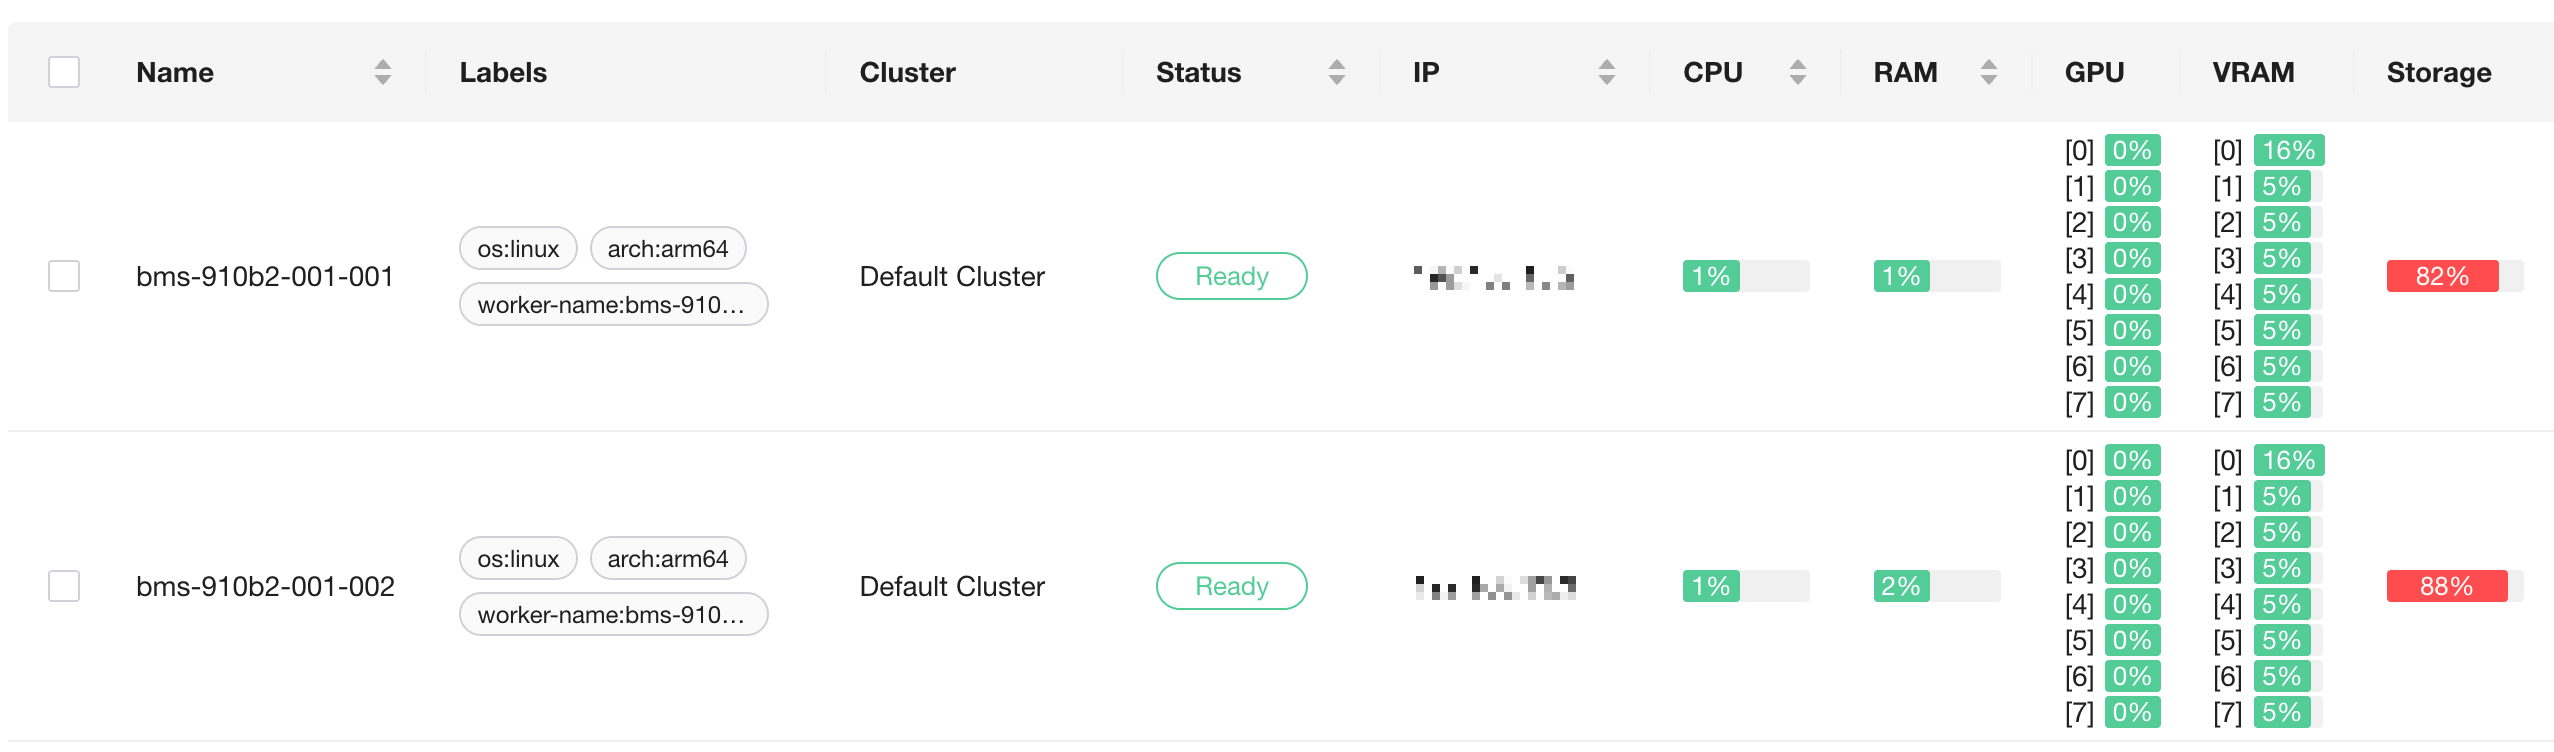This screenshot has height=752, width=2554.
Task: Toggle the select-all header checkbox
Action: click(64, 72)
